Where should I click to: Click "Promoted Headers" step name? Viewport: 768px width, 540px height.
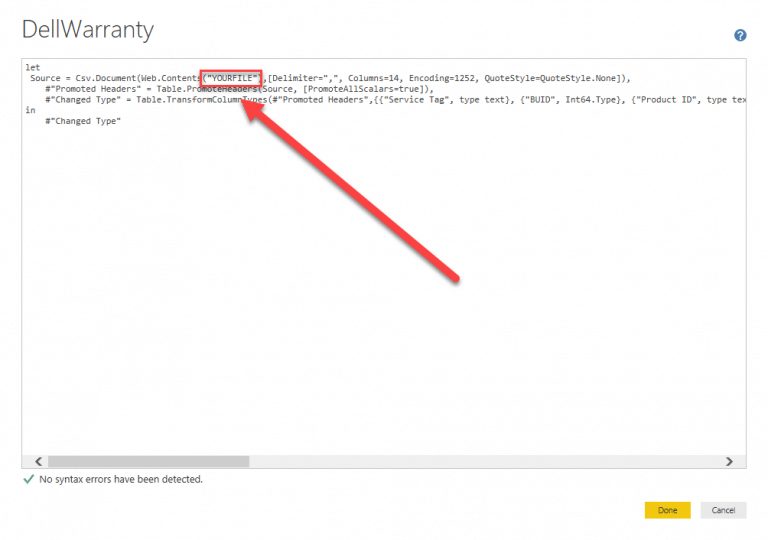(93, 89)
